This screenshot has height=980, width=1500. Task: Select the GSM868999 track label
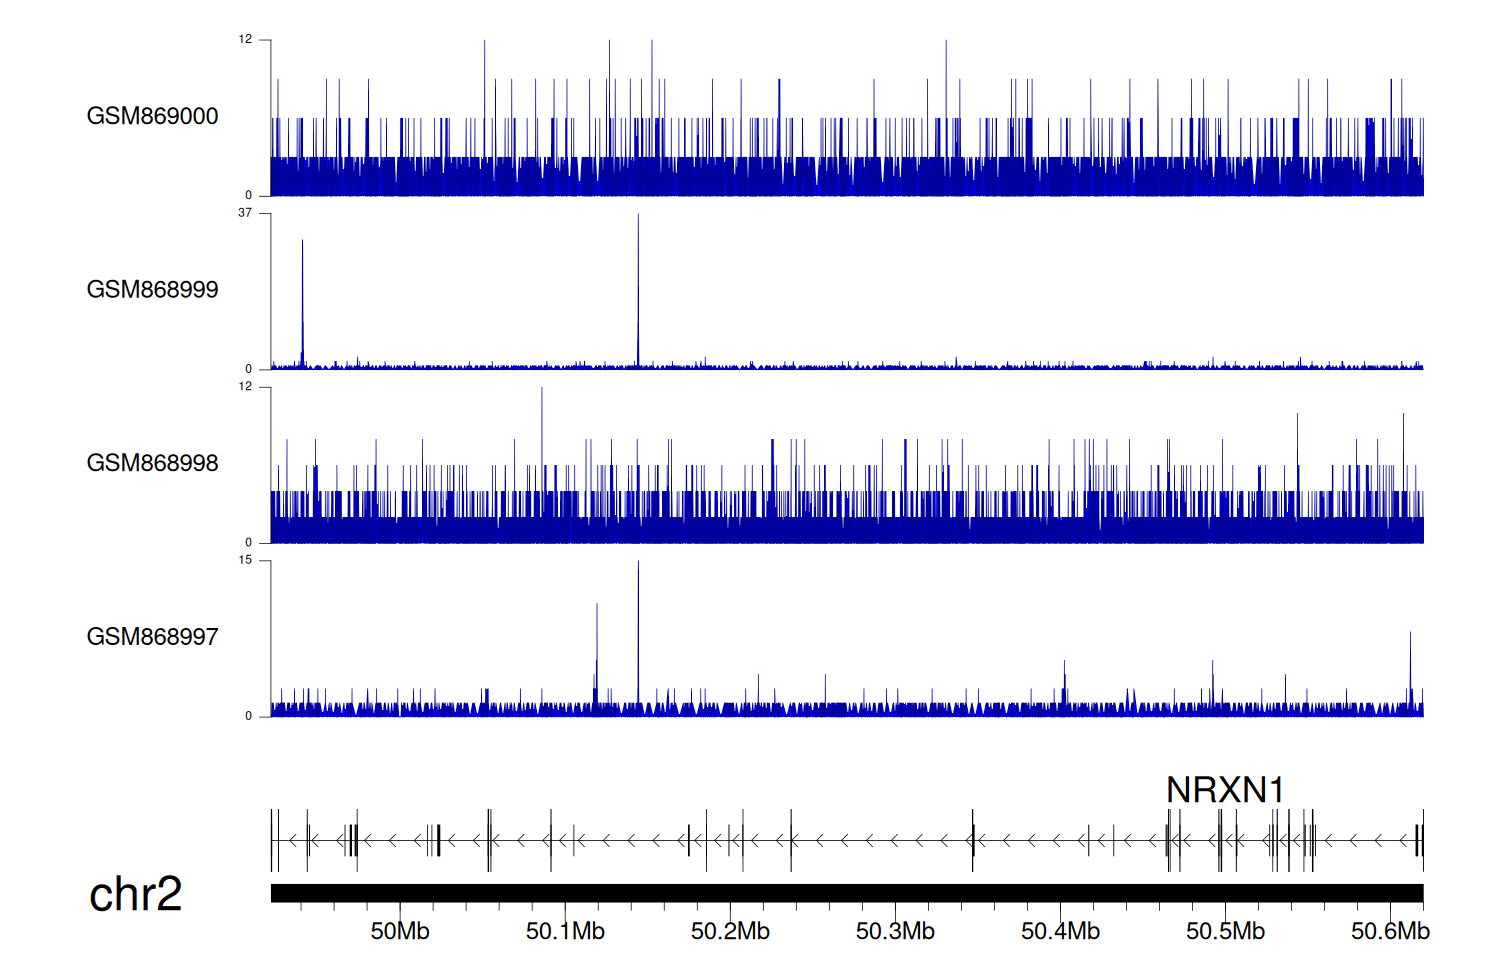point(152,290)
